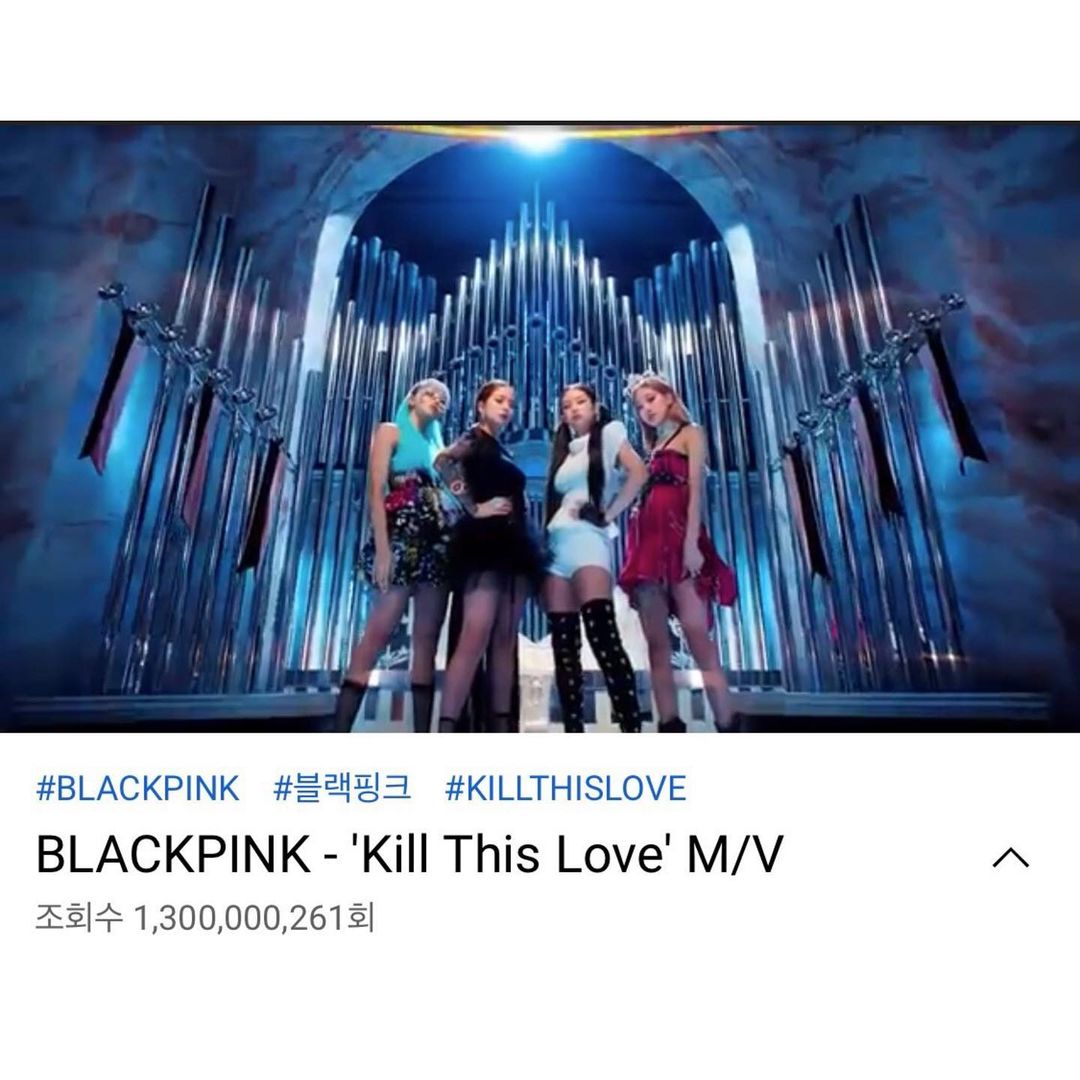Open the #KILLTHISLOVE hashtag link
The image size is (1080, 1080).
[x=565, y=788]
